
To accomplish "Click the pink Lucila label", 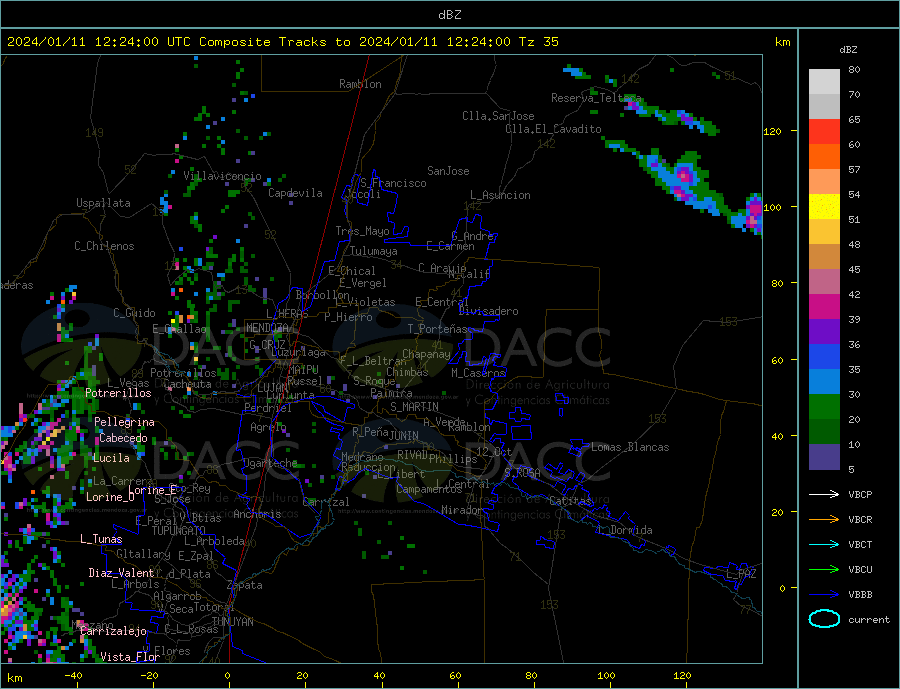I will click(x=111, y=458).
